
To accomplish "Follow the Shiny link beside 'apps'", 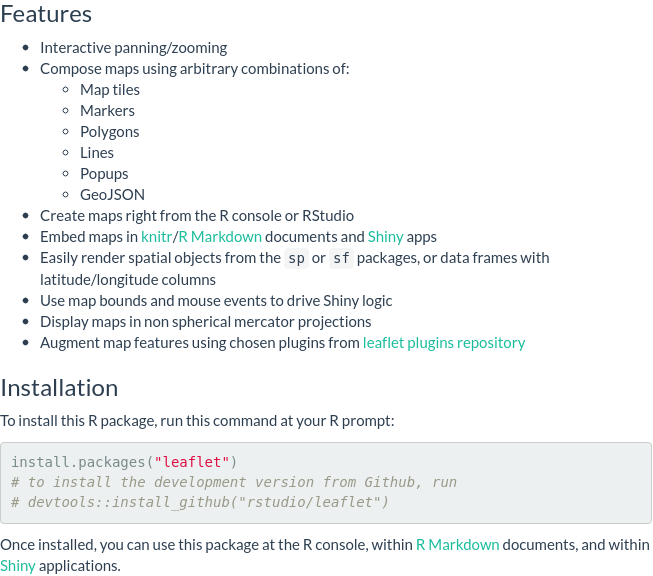I will (x=386, y=237).
